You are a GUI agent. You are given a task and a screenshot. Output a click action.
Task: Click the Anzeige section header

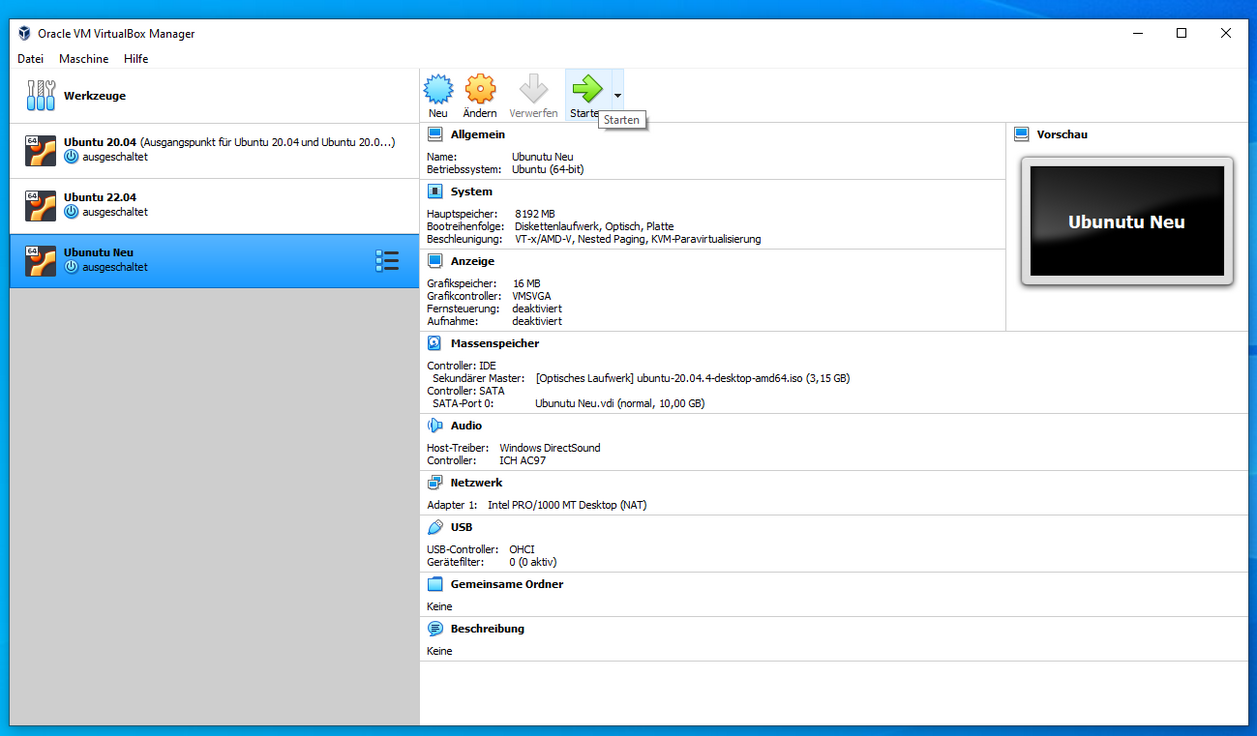click(x=472, y=261)
